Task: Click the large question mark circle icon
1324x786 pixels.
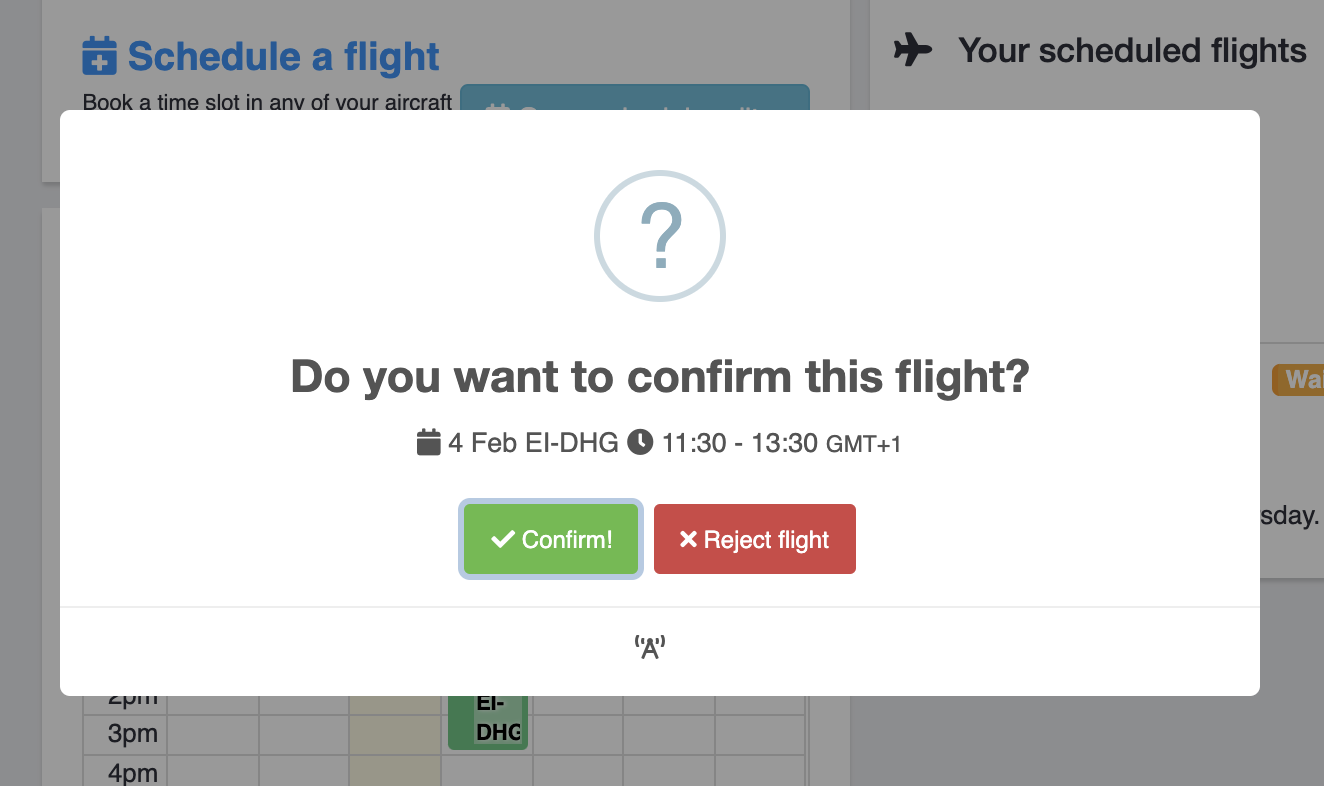Action: coord(660,236)
